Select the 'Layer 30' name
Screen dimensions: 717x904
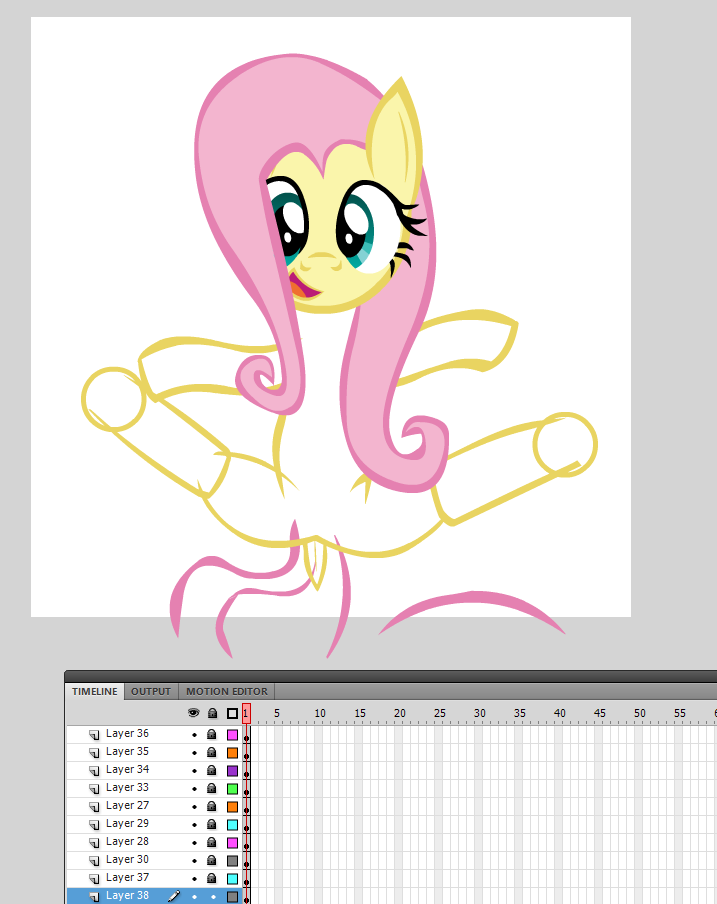(127, 859)
